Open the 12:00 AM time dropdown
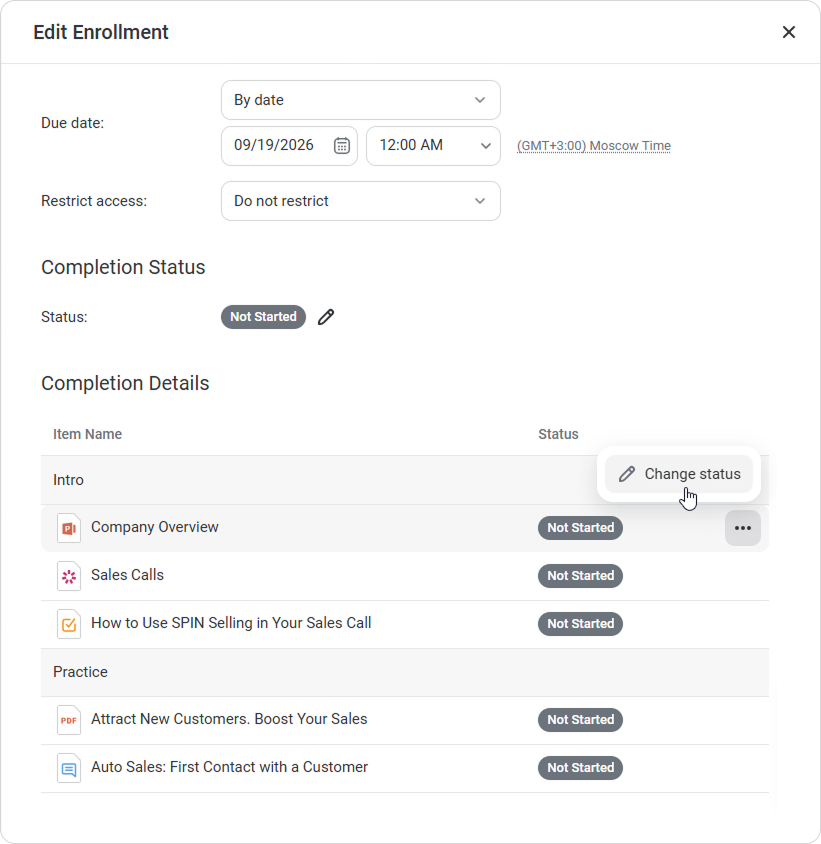The width and height of the screenshot is (821, 844). pos(432,145)
